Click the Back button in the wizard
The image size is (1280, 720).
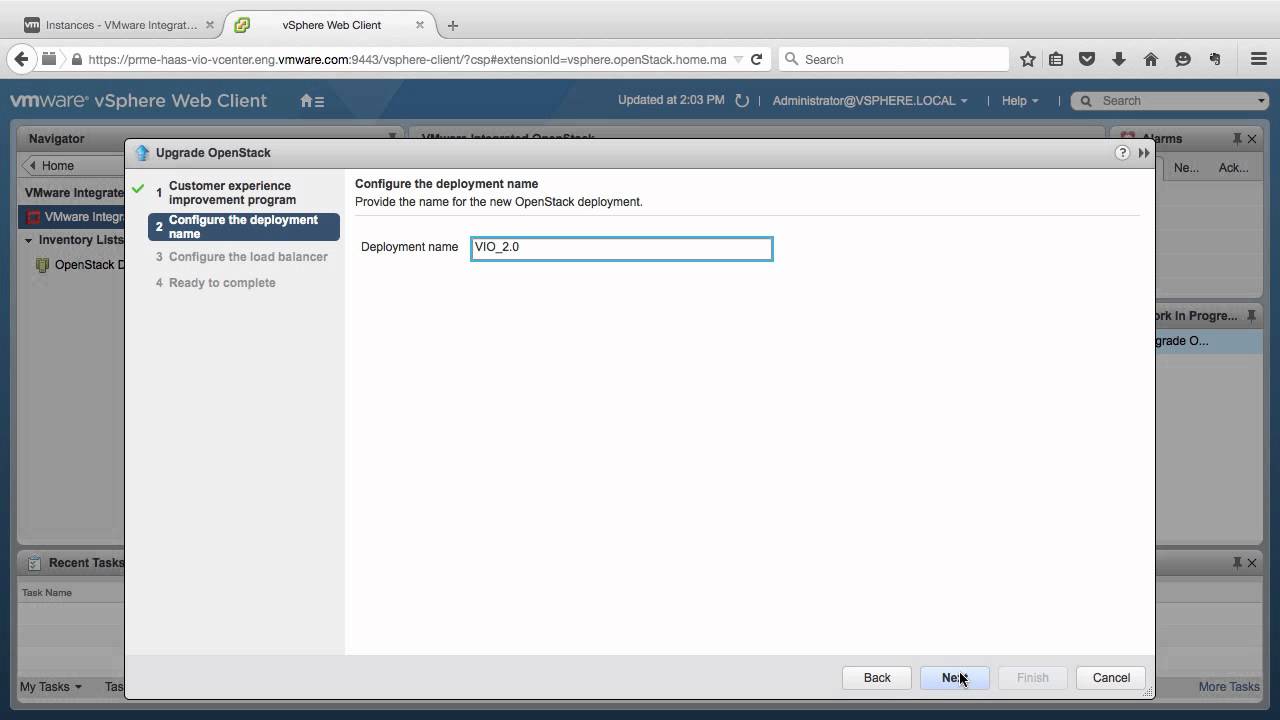click(877, 678)
